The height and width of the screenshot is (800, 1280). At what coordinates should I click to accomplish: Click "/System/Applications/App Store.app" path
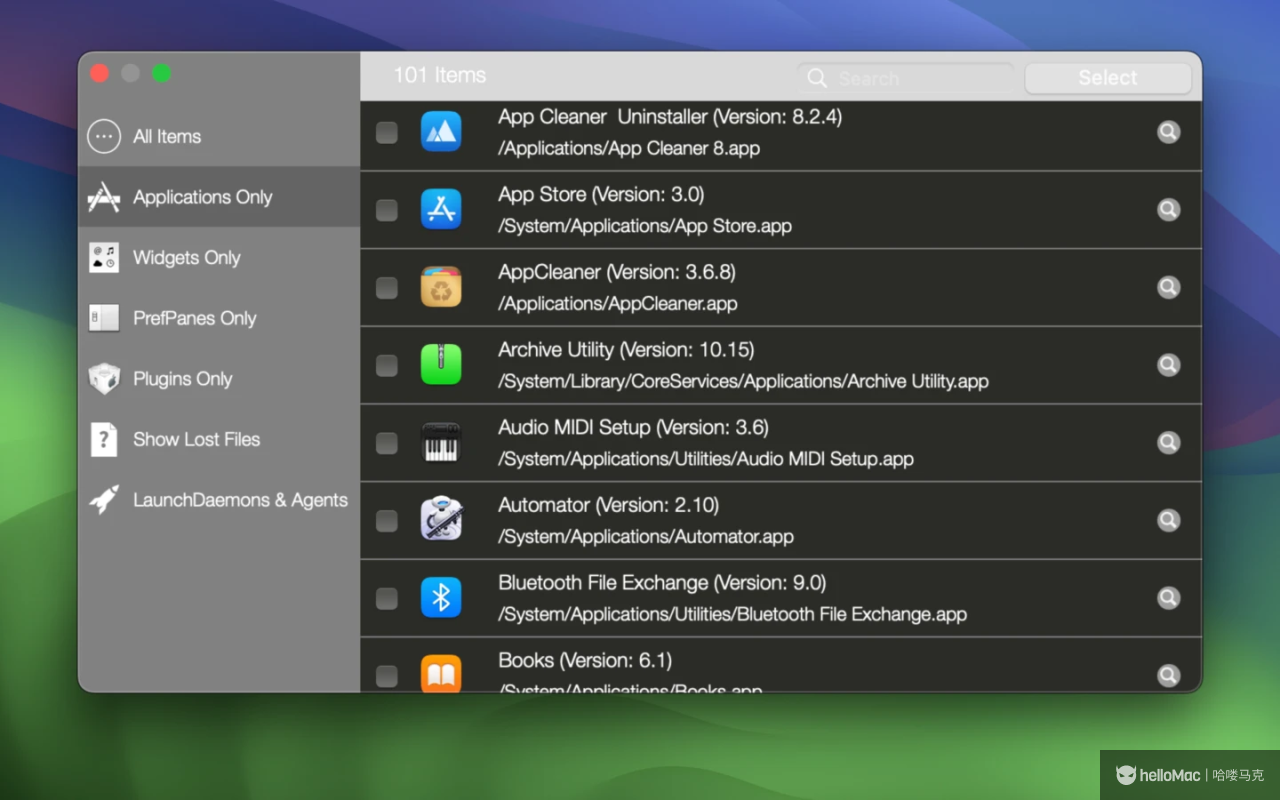click(645, 226)
